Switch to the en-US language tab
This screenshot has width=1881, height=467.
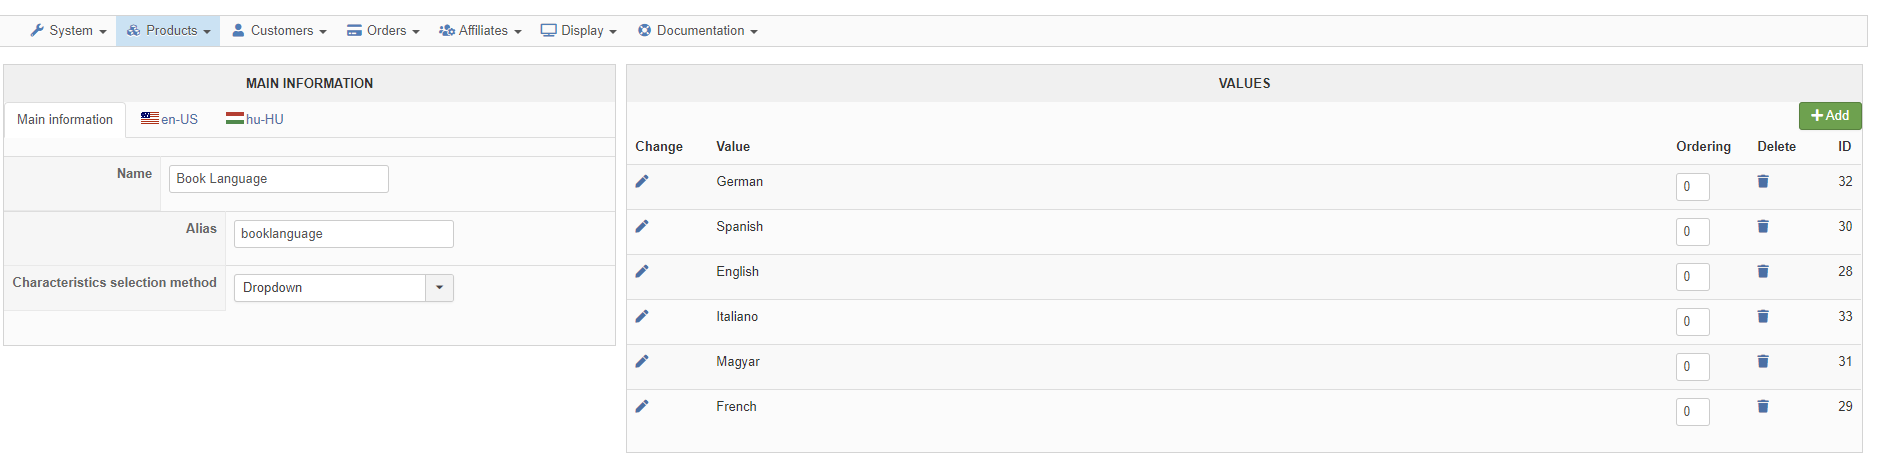coord(169,119)
